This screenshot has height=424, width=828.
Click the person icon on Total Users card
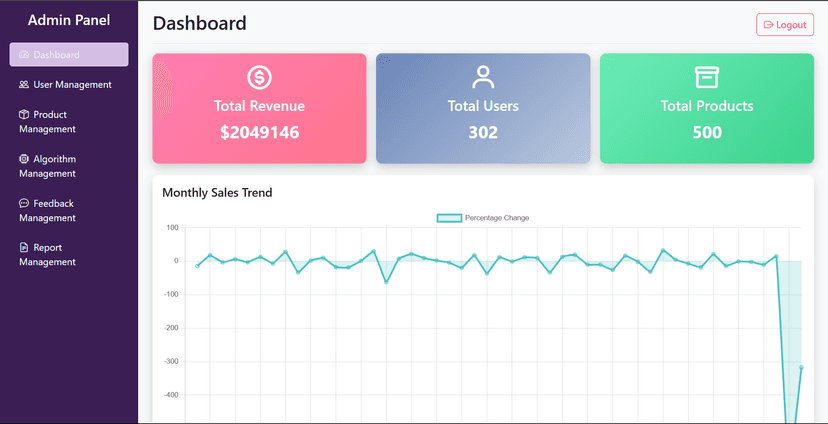tap(483, 77)
